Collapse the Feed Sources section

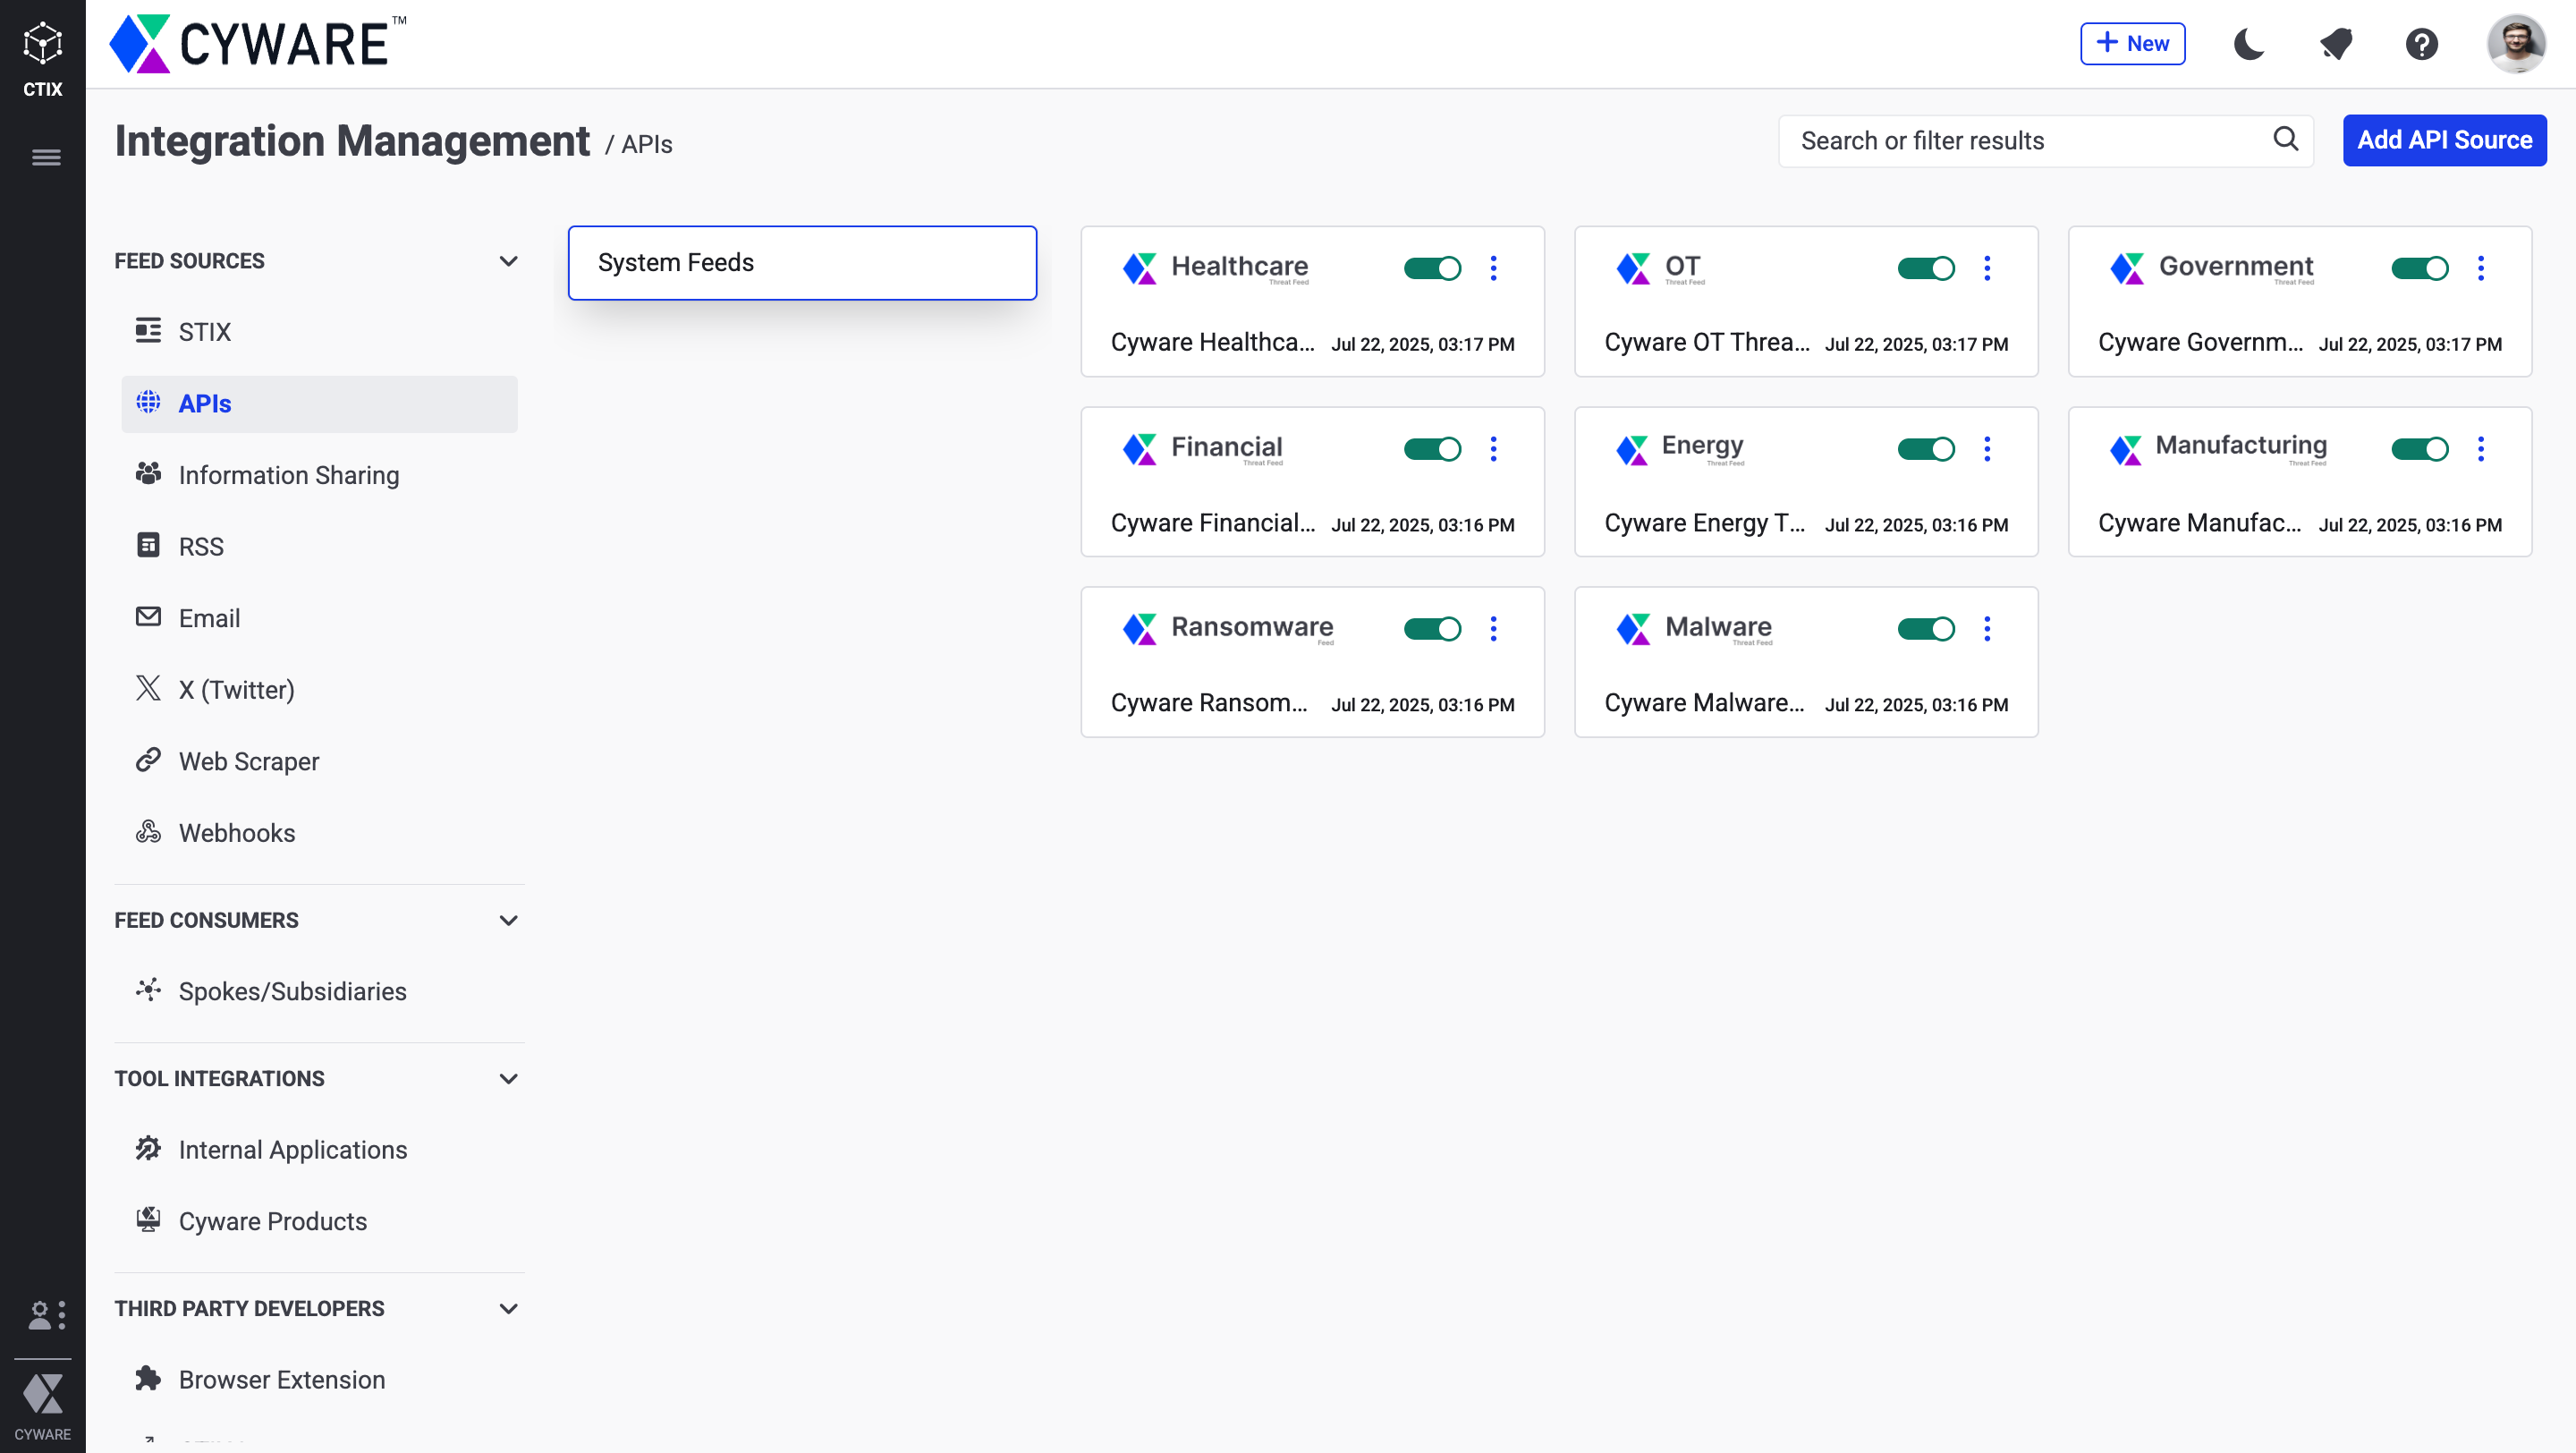(508, 261)
